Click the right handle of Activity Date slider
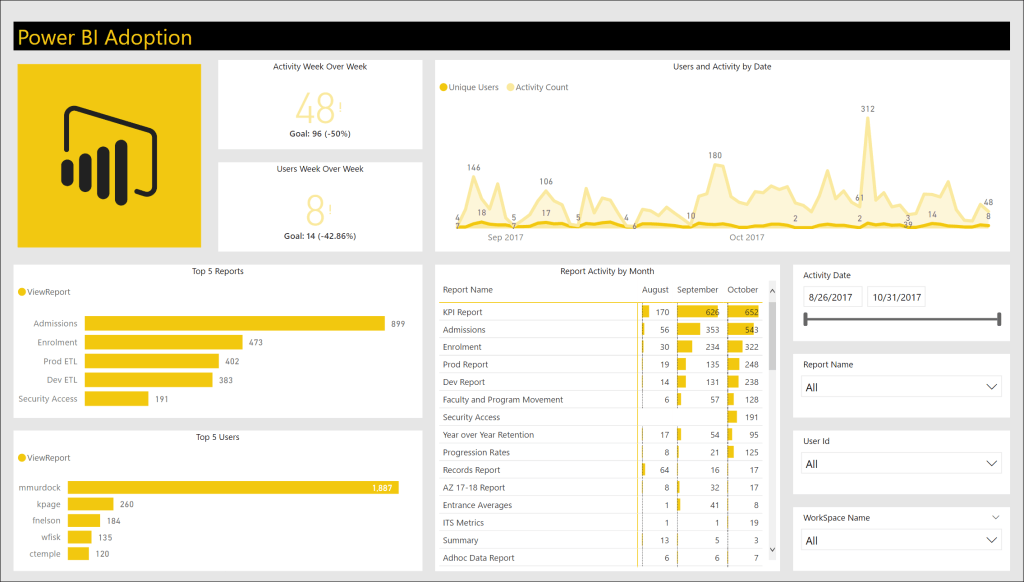Image resolution: width=1024 pixels, height=582 pixels. 999,319
